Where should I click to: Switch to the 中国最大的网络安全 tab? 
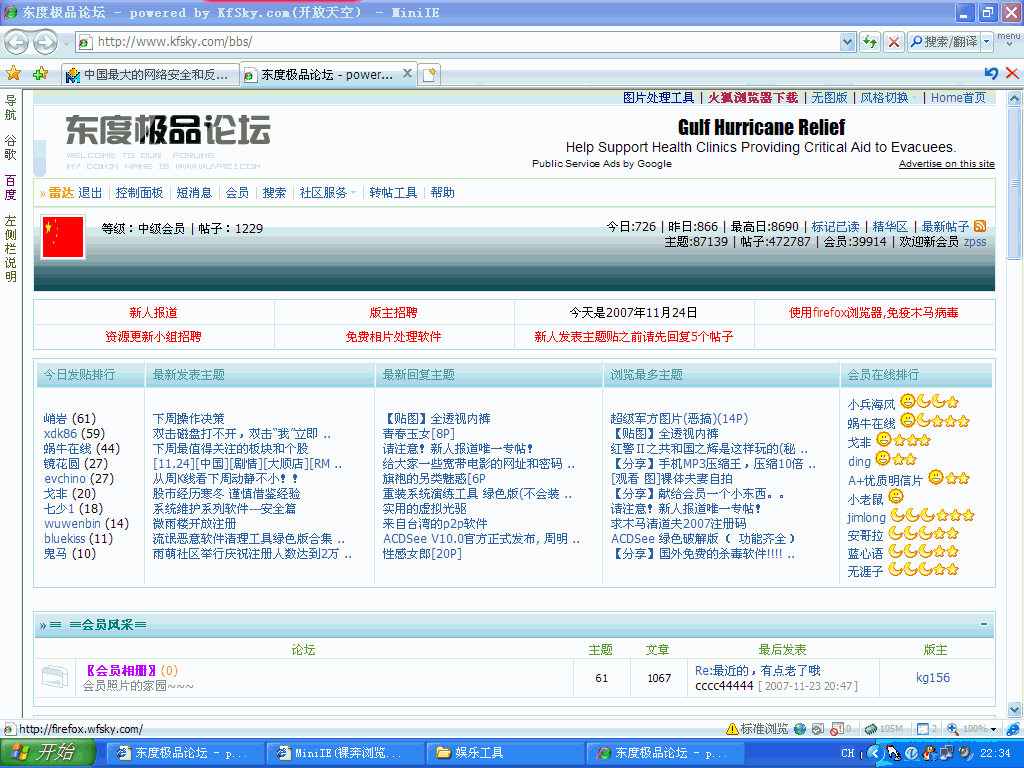150,74
